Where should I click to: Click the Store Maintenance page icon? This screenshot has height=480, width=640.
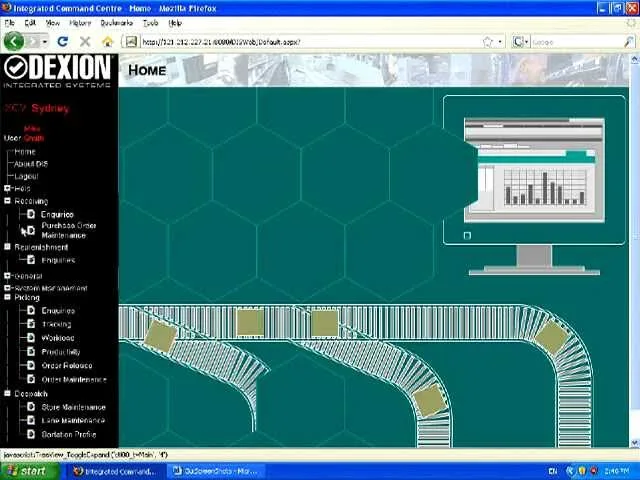coord(31,407)
